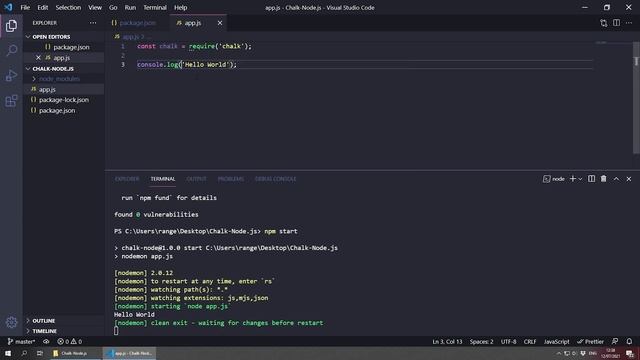Image resolution: width=640 pixels, height=360 pixels.
Task: Click the master branch indicator
Action: point(21,341)
